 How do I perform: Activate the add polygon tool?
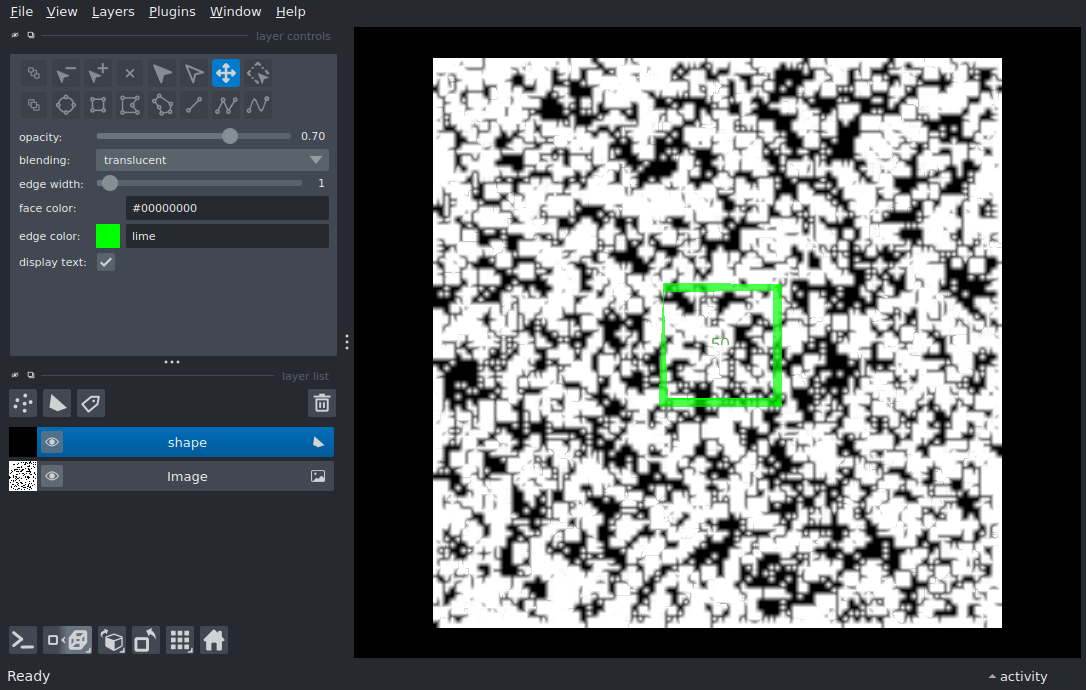[130, 105]
